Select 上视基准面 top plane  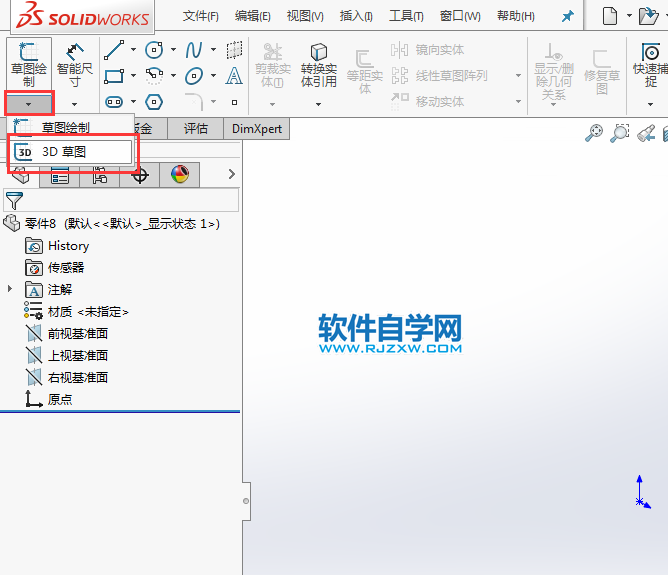(67, 356)
